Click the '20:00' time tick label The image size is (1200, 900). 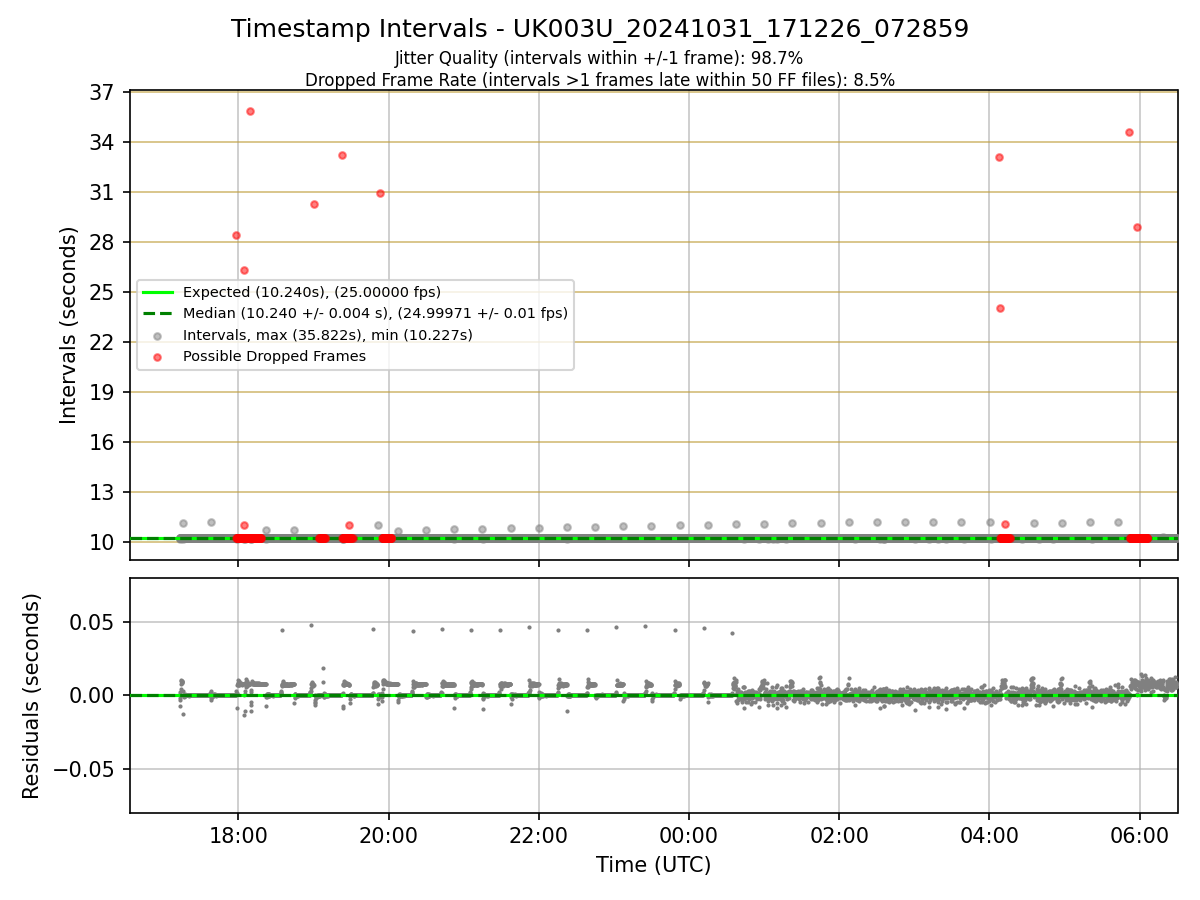point(388,834)
